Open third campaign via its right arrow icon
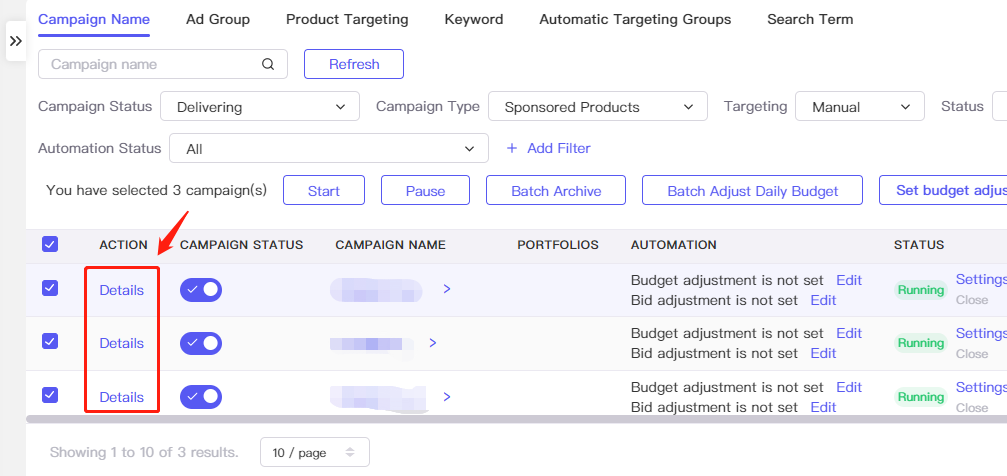1007x476 pixels. (447, 397)
